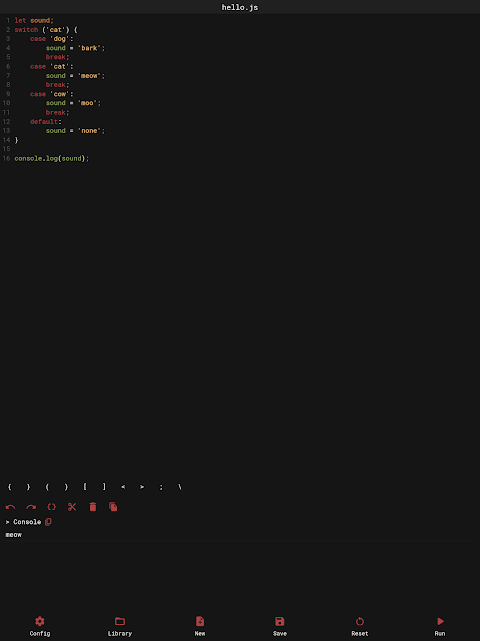Click the hello.js file title
The image size is (480, 641).
[x=240, y=7]
